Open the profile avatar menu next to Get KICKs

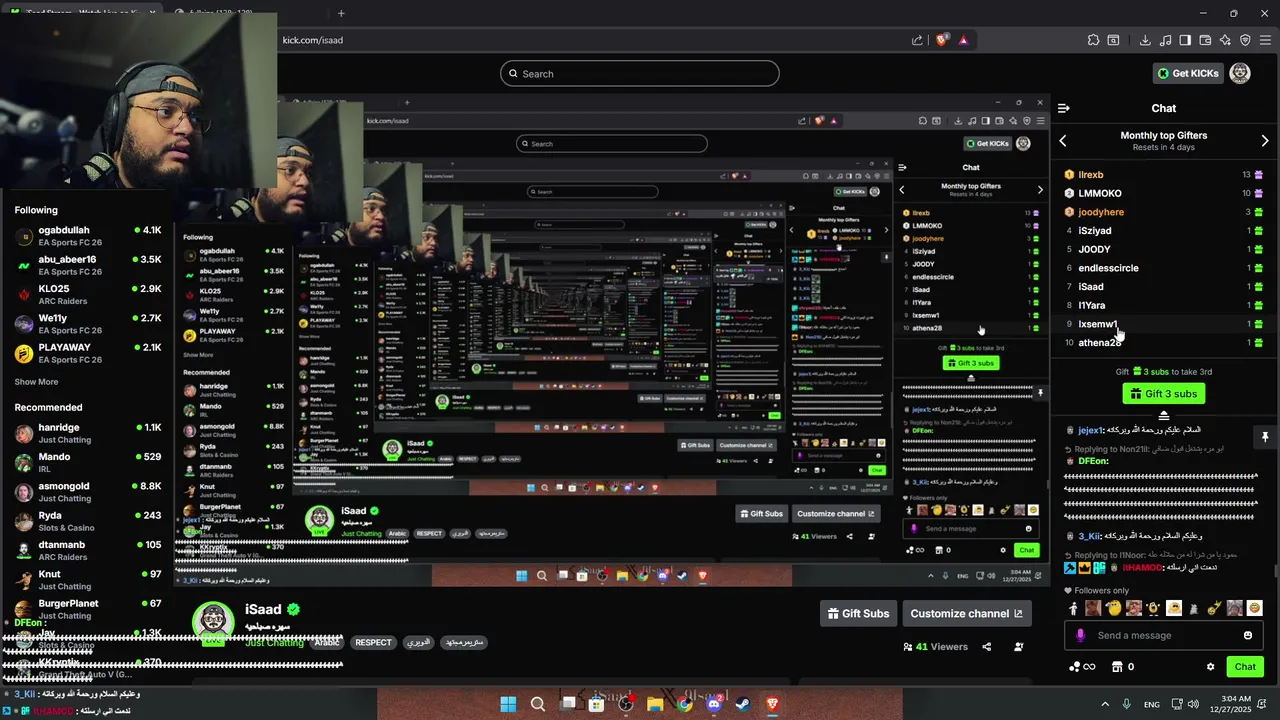[1240, 73]
